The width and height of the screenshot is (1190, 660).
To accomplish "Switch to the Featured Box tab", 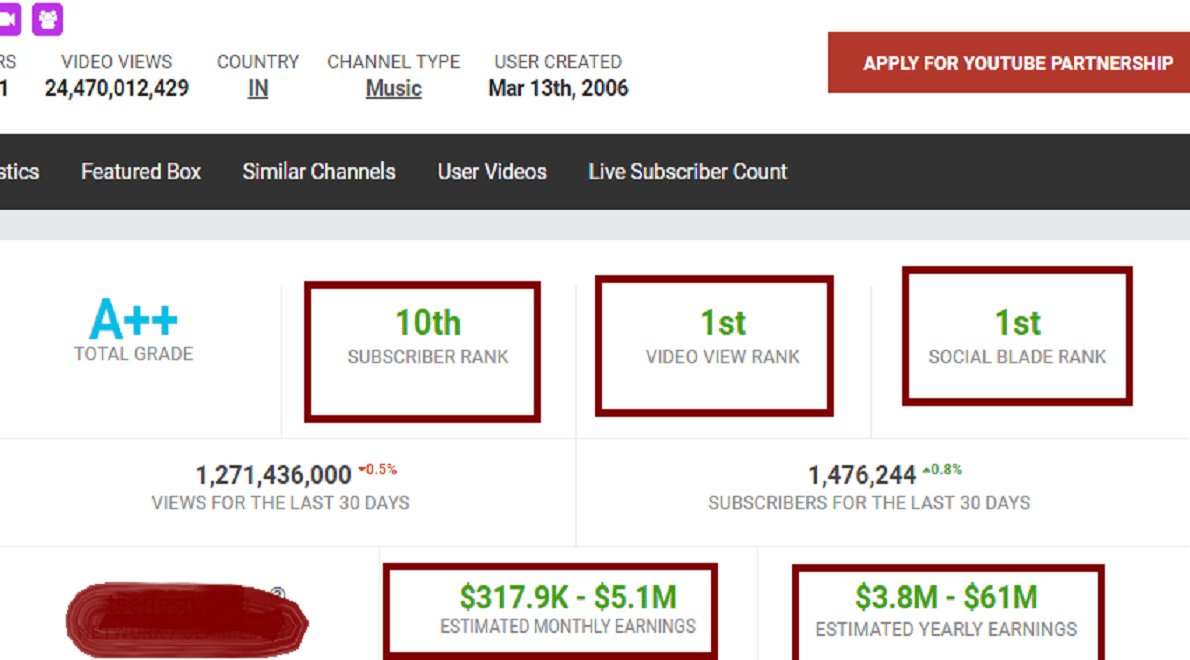I will click(140, 171).
